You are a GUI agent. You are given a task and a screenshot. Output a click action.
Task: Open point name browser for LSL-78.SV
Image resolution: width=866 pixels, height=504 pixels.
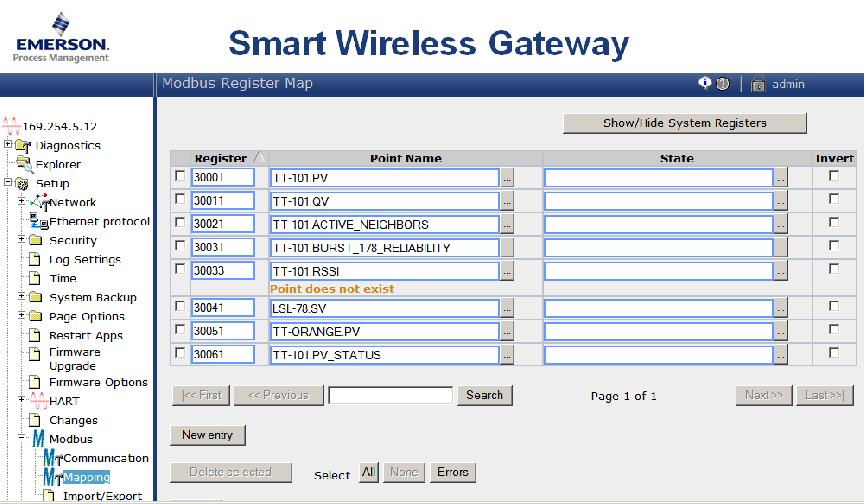pos(507,309)
